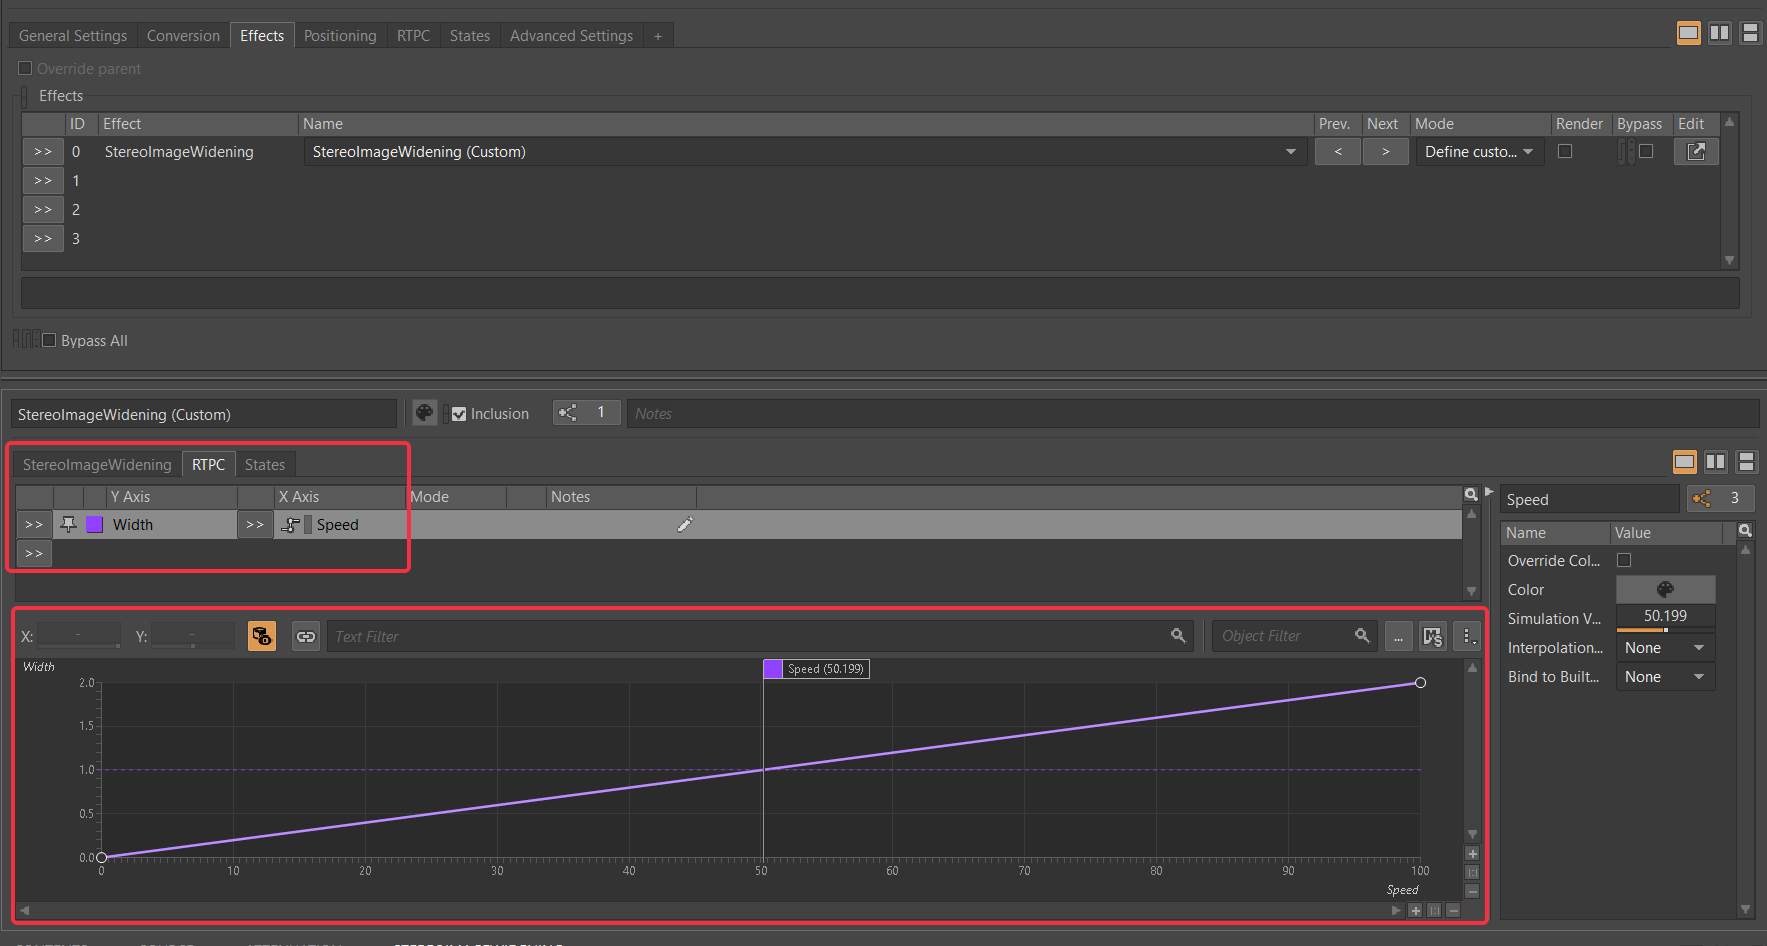Switch to the Conversion tab
Viewport: 1767px width, 946px height.
point(183,35)
